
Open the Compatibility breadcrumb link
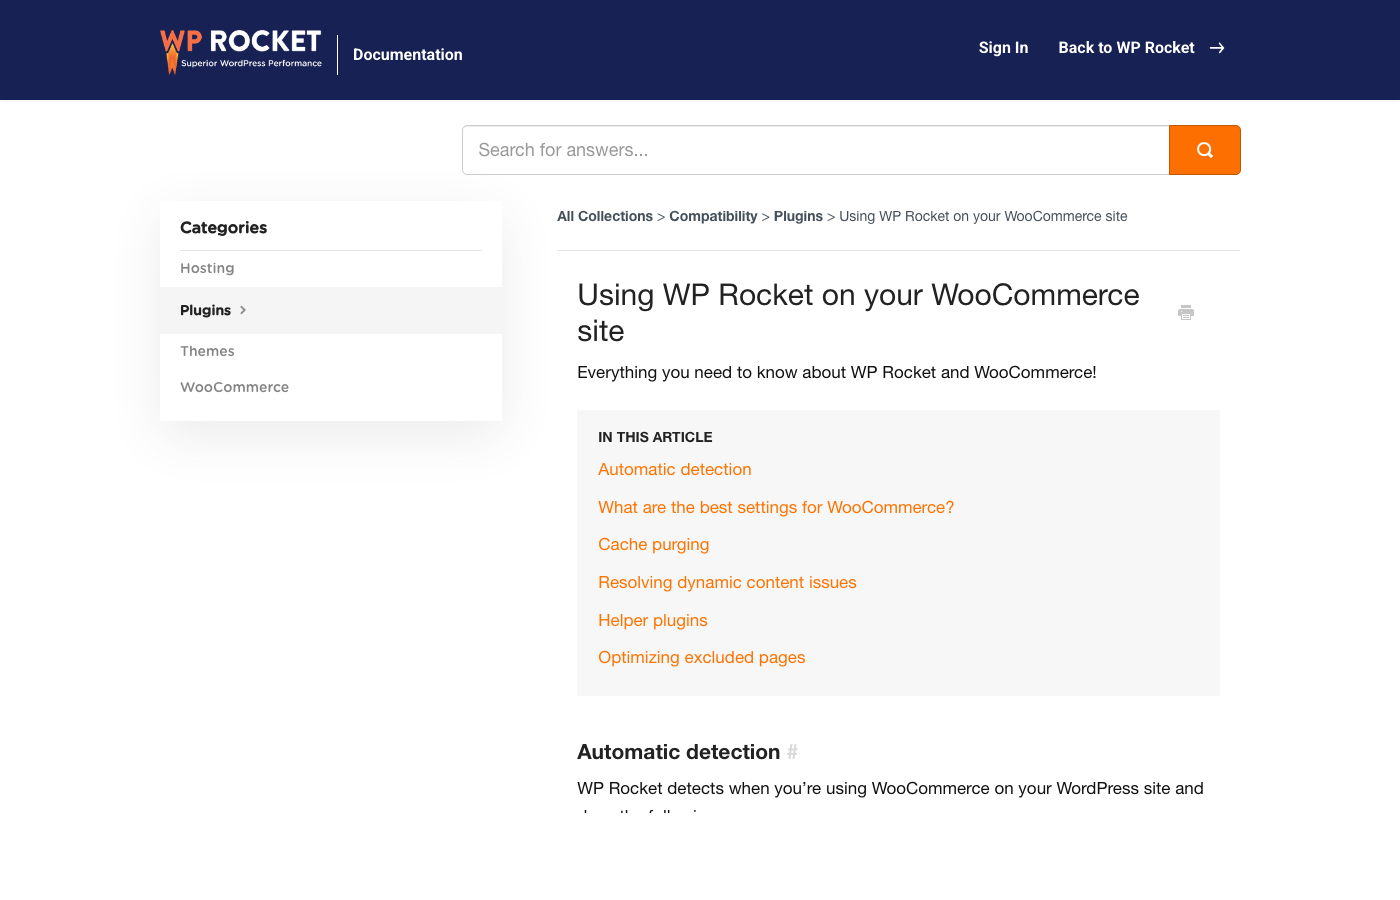click(713, 216)
